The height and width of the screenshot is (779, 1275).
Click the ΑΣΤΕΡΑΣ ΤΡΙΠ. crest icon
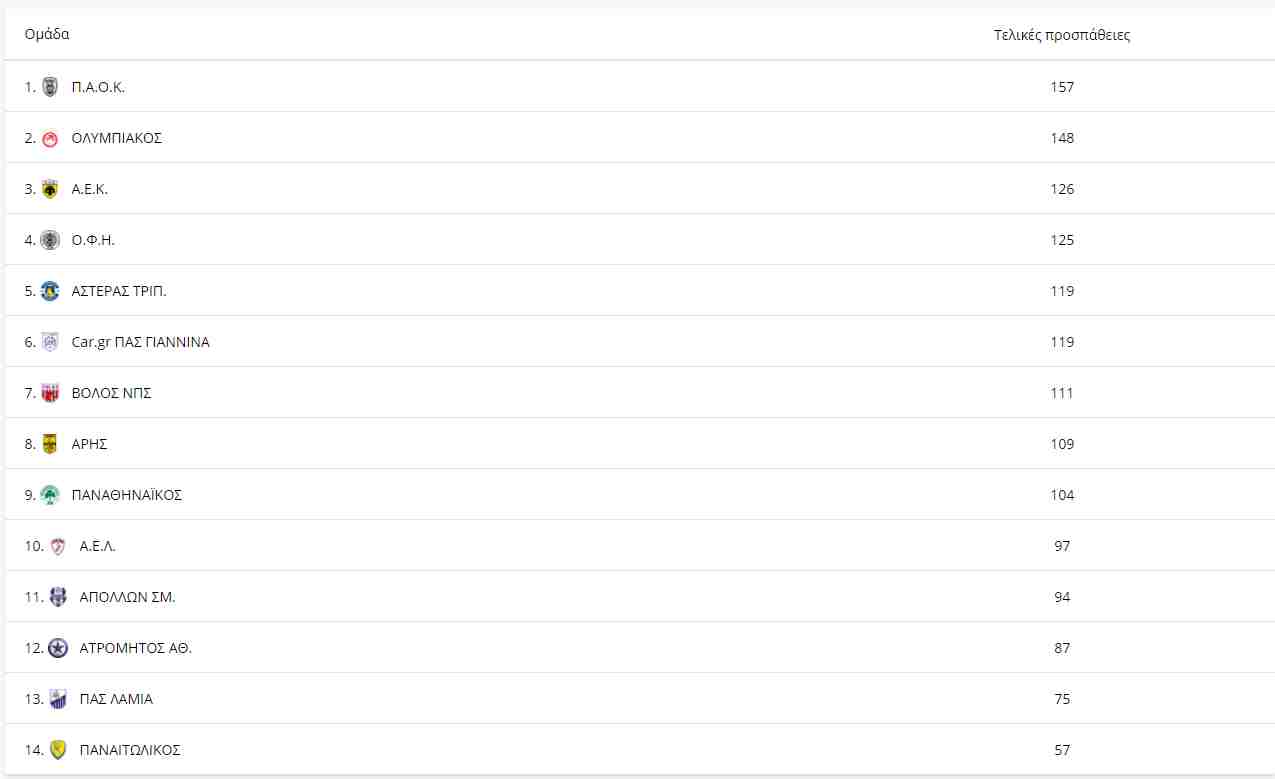(x=50, y=291)
